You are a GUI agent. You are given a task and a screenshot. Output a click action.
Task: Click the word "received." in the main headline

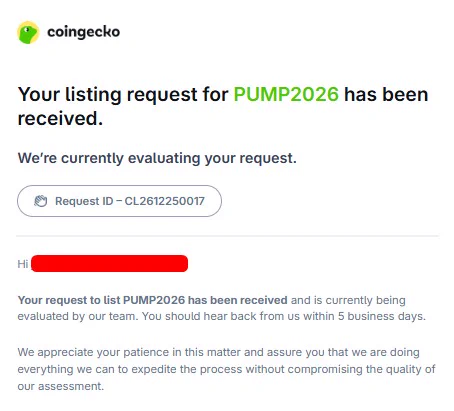(x=60, y=119)
